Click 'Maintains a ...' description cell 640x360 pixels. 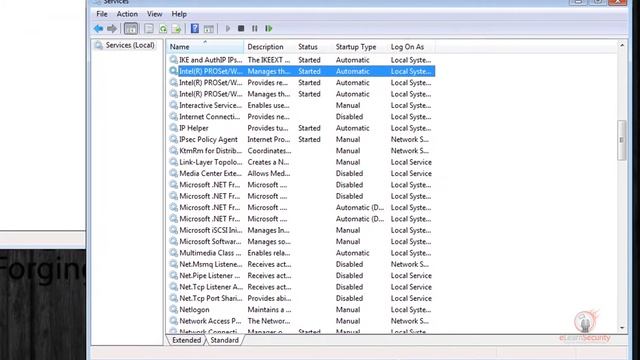269,310
